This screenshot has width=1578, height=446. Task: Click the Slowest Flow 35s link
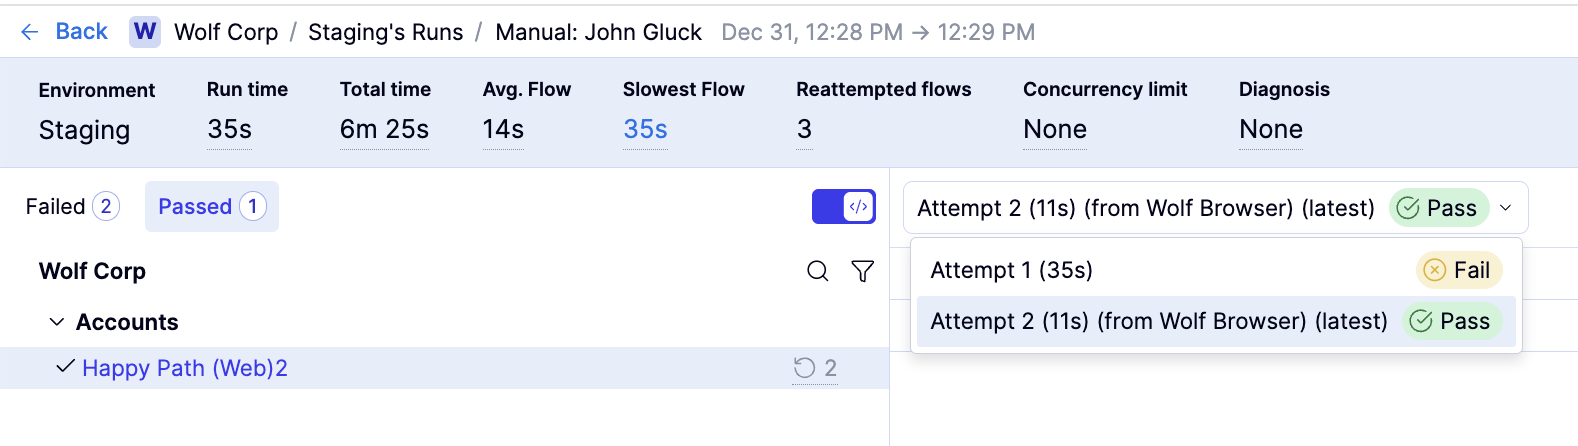click(x=645, y=130)
